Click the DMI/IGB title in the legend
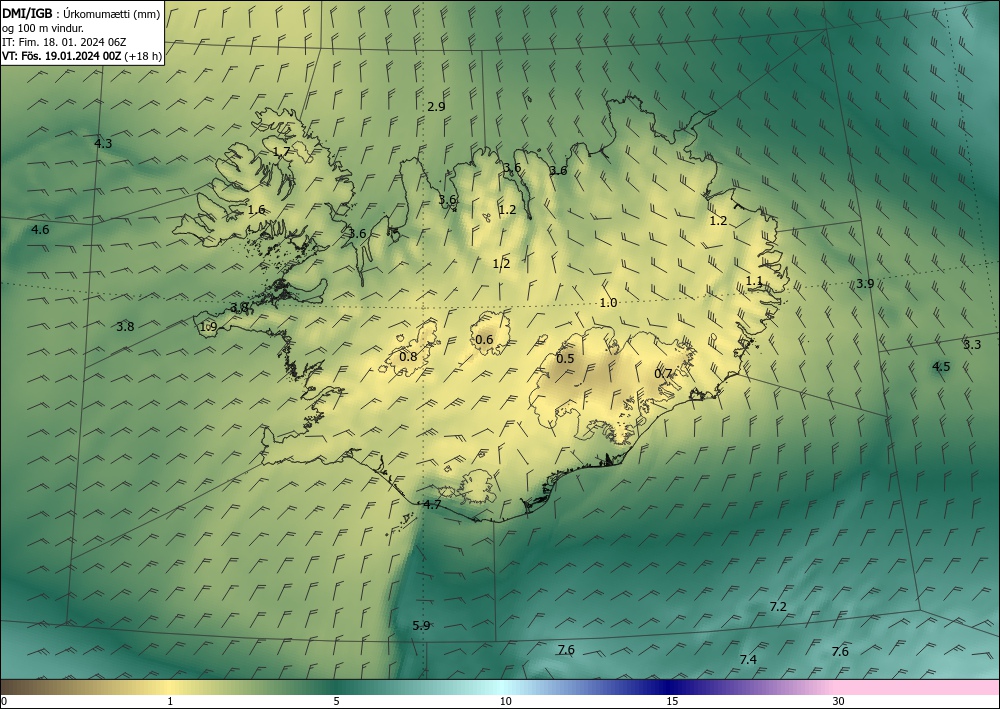Screen dimensions: 1000x709 coord(27,15)
